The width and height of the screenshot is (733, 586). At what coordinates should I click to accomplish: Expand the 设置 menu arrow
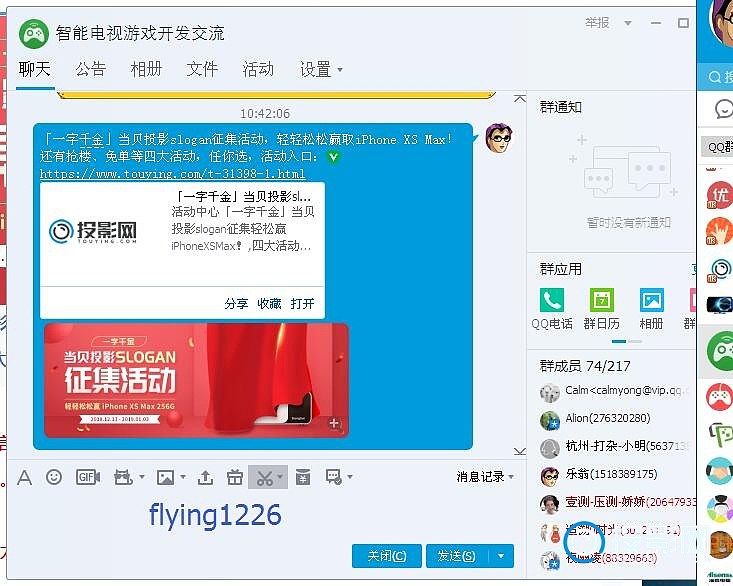point(340,70)
